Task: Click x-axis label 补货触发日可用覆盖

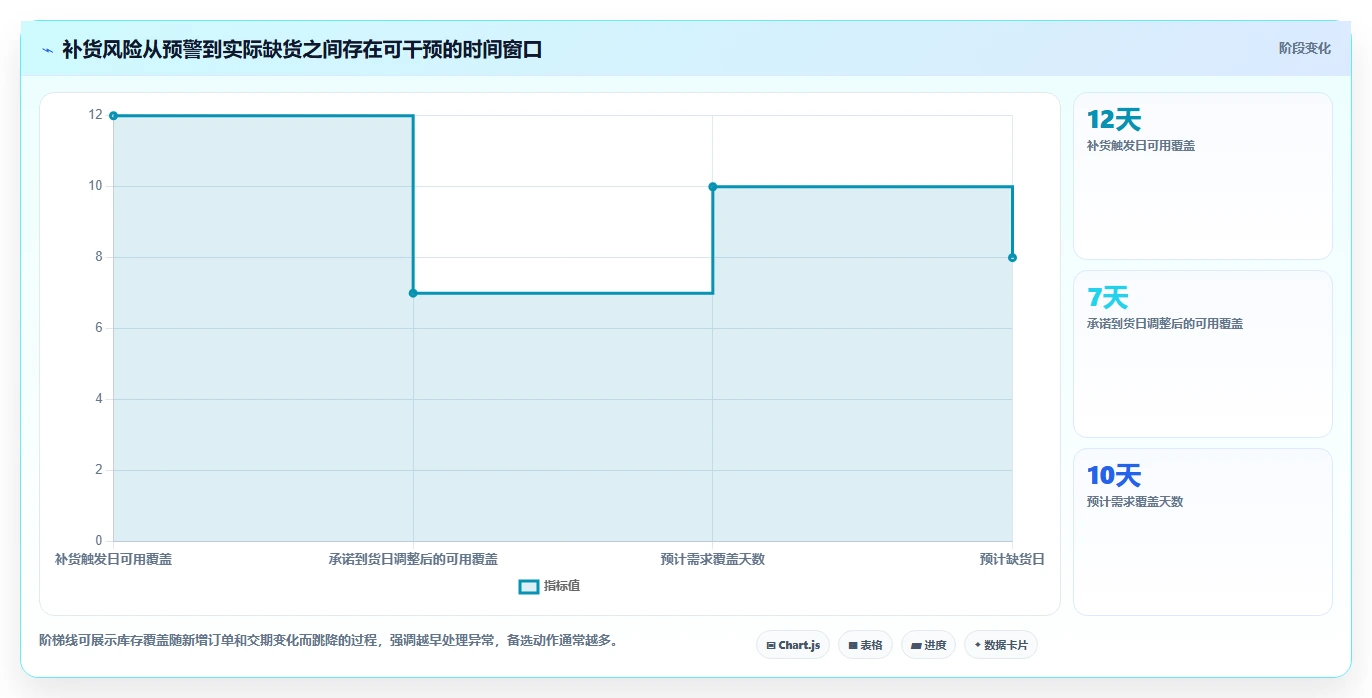Action: point(113,559)
